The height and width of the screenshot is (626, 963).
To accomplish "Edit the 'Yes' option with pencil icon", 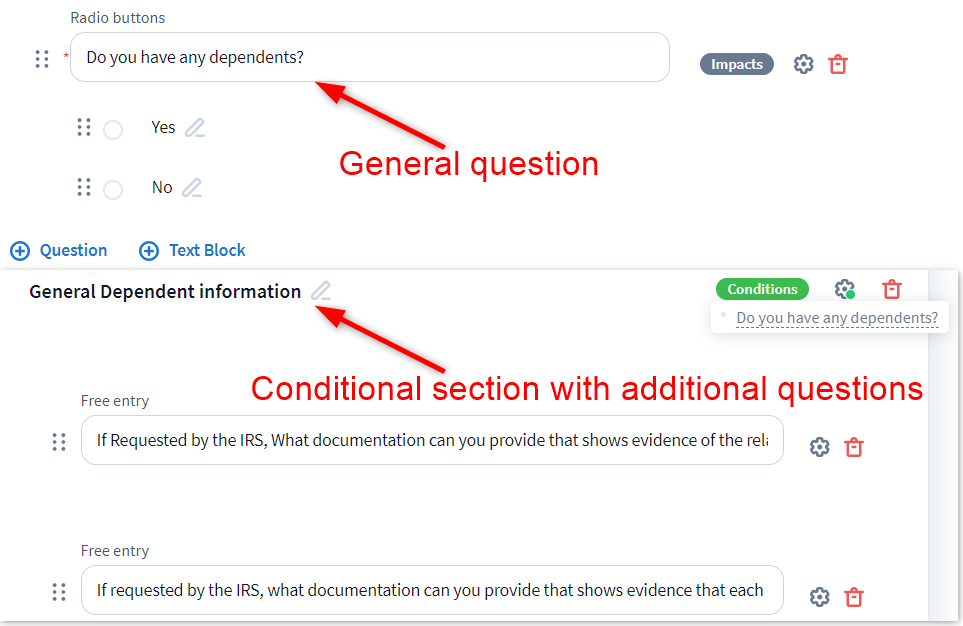I will point(195,128).
